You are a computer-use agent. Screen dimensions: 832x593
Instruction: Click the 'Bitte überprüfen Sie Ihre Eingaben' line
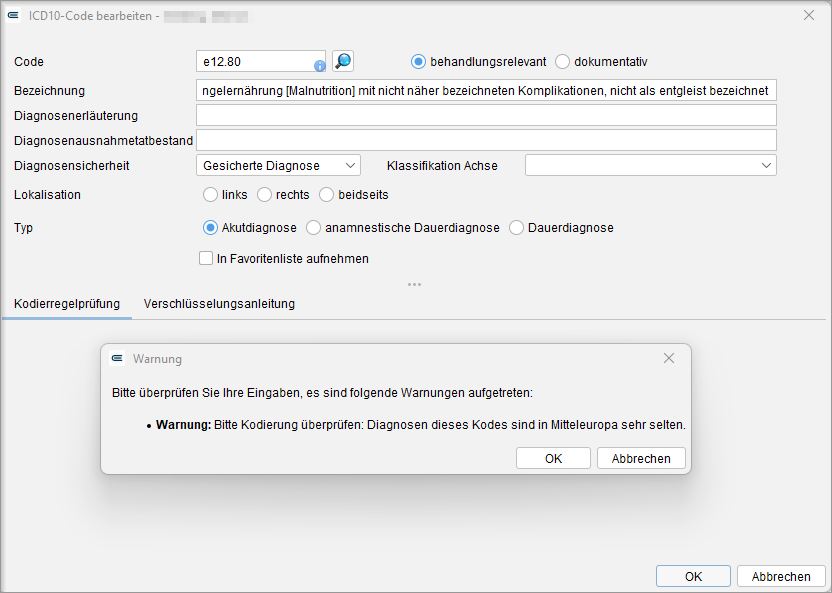(x=322, y=393)
